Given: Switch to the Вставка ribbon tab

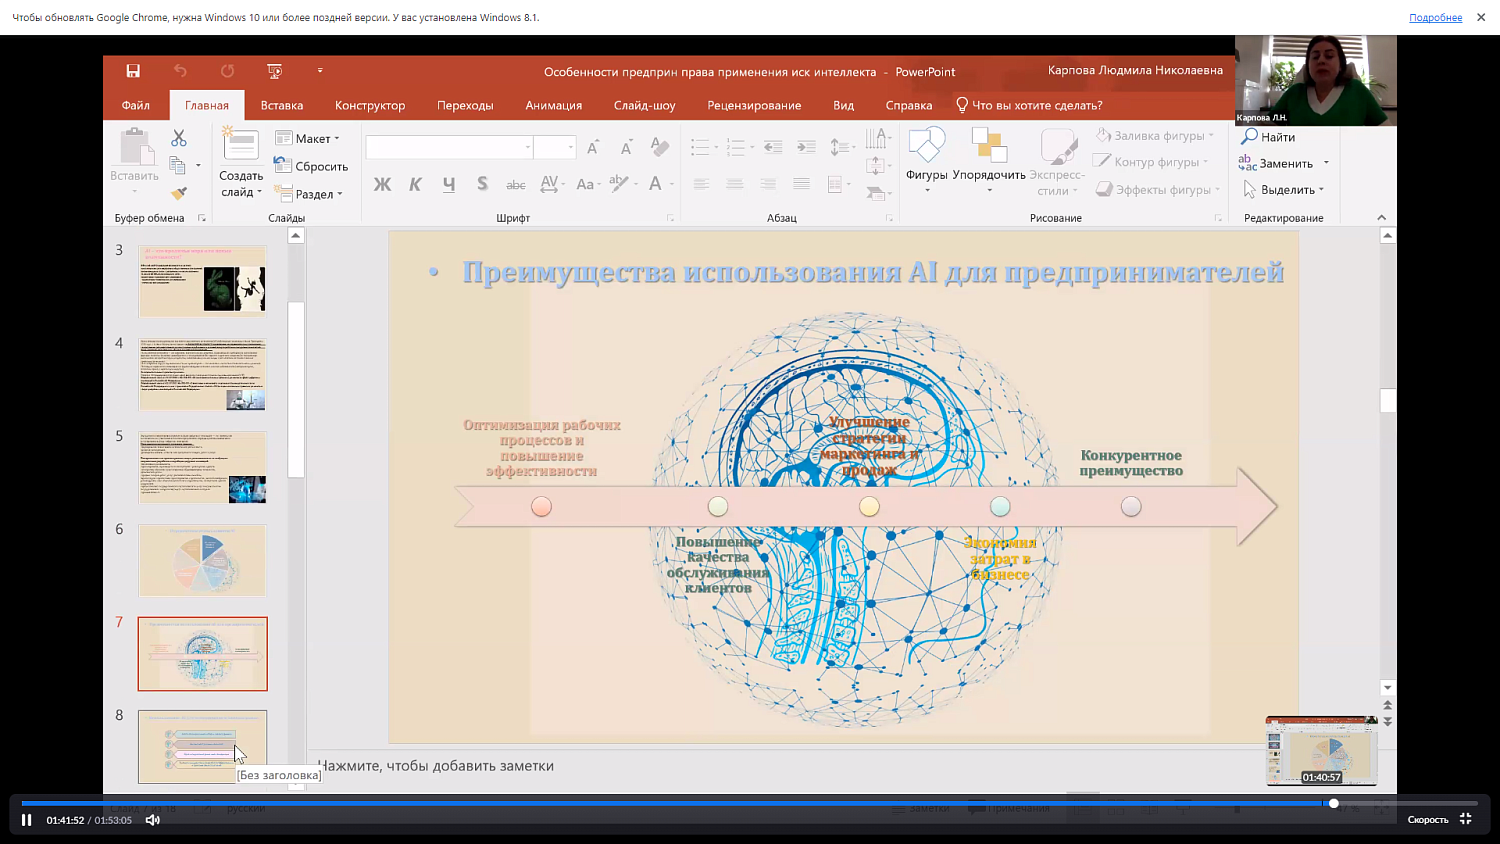Looking at the screenshot, I should tap(281, 104).
